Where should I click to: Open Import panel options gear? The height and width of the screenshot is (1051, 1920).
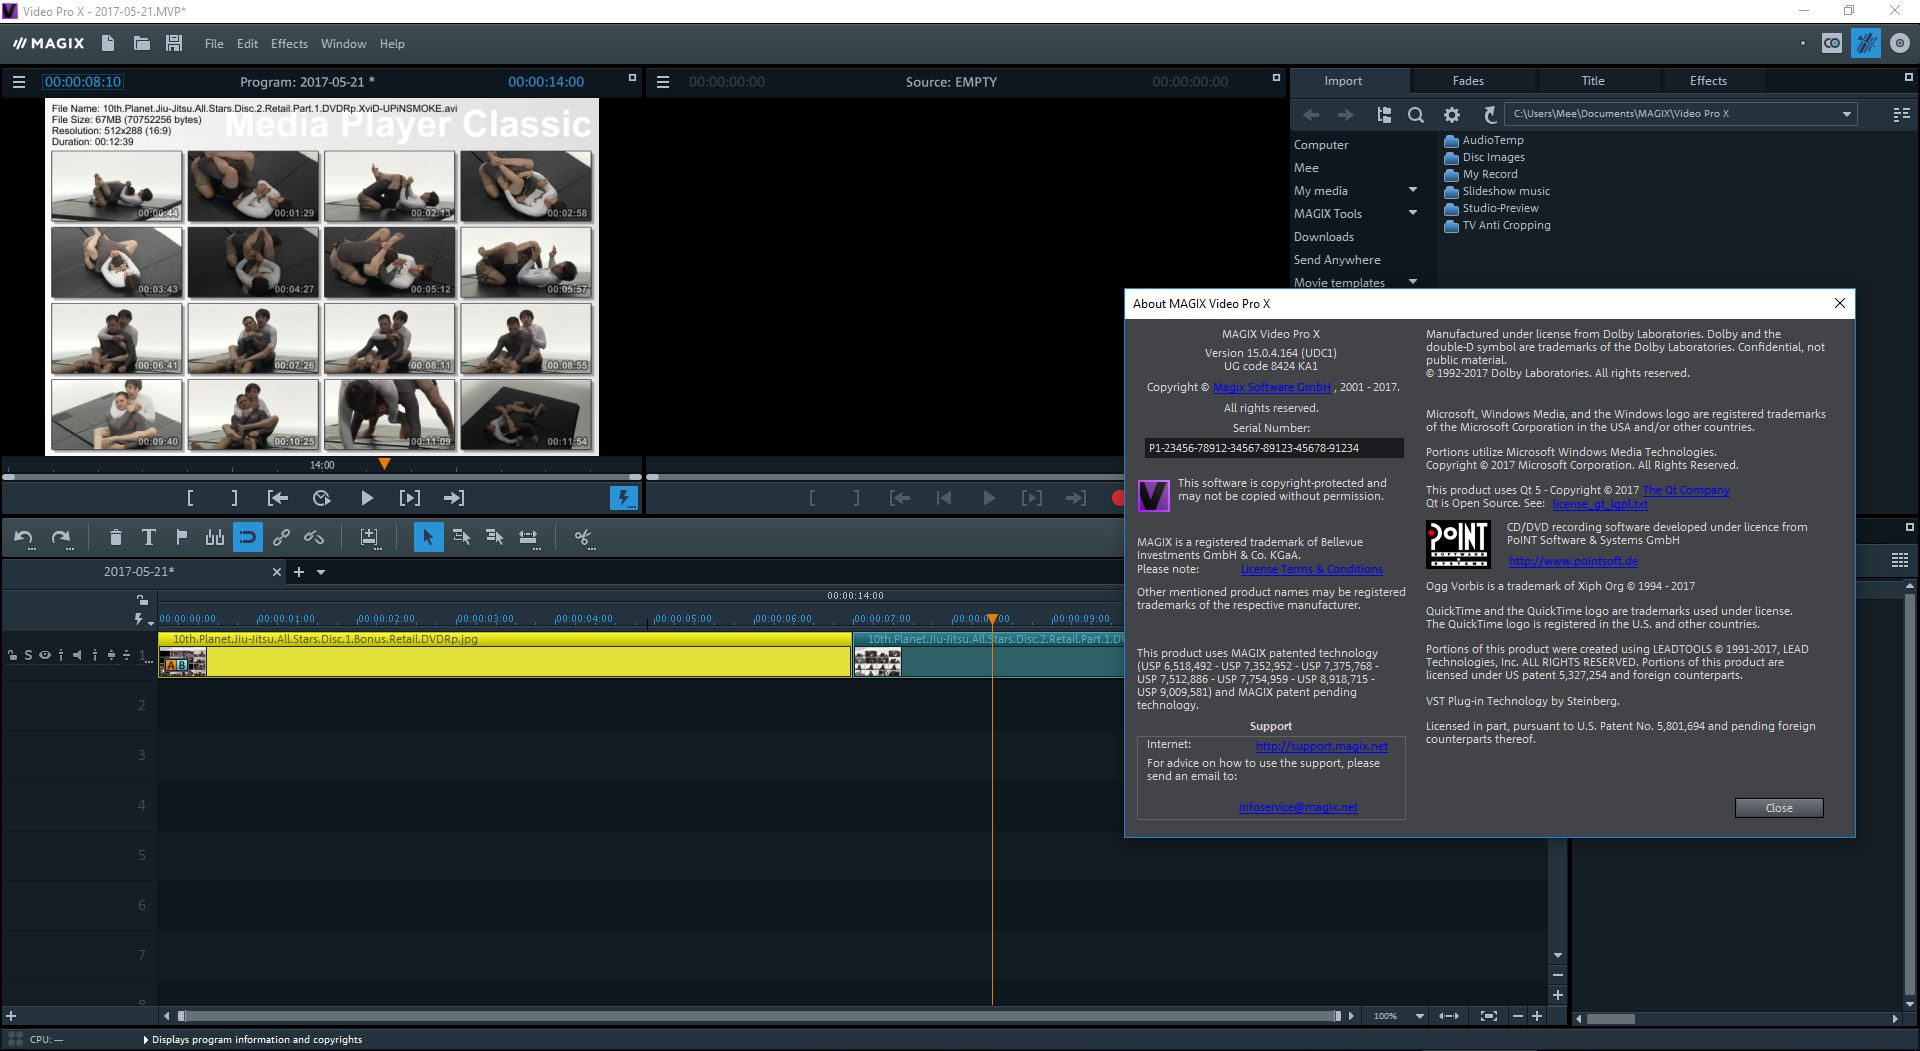pyautogui.click(x=1452, y=115)
